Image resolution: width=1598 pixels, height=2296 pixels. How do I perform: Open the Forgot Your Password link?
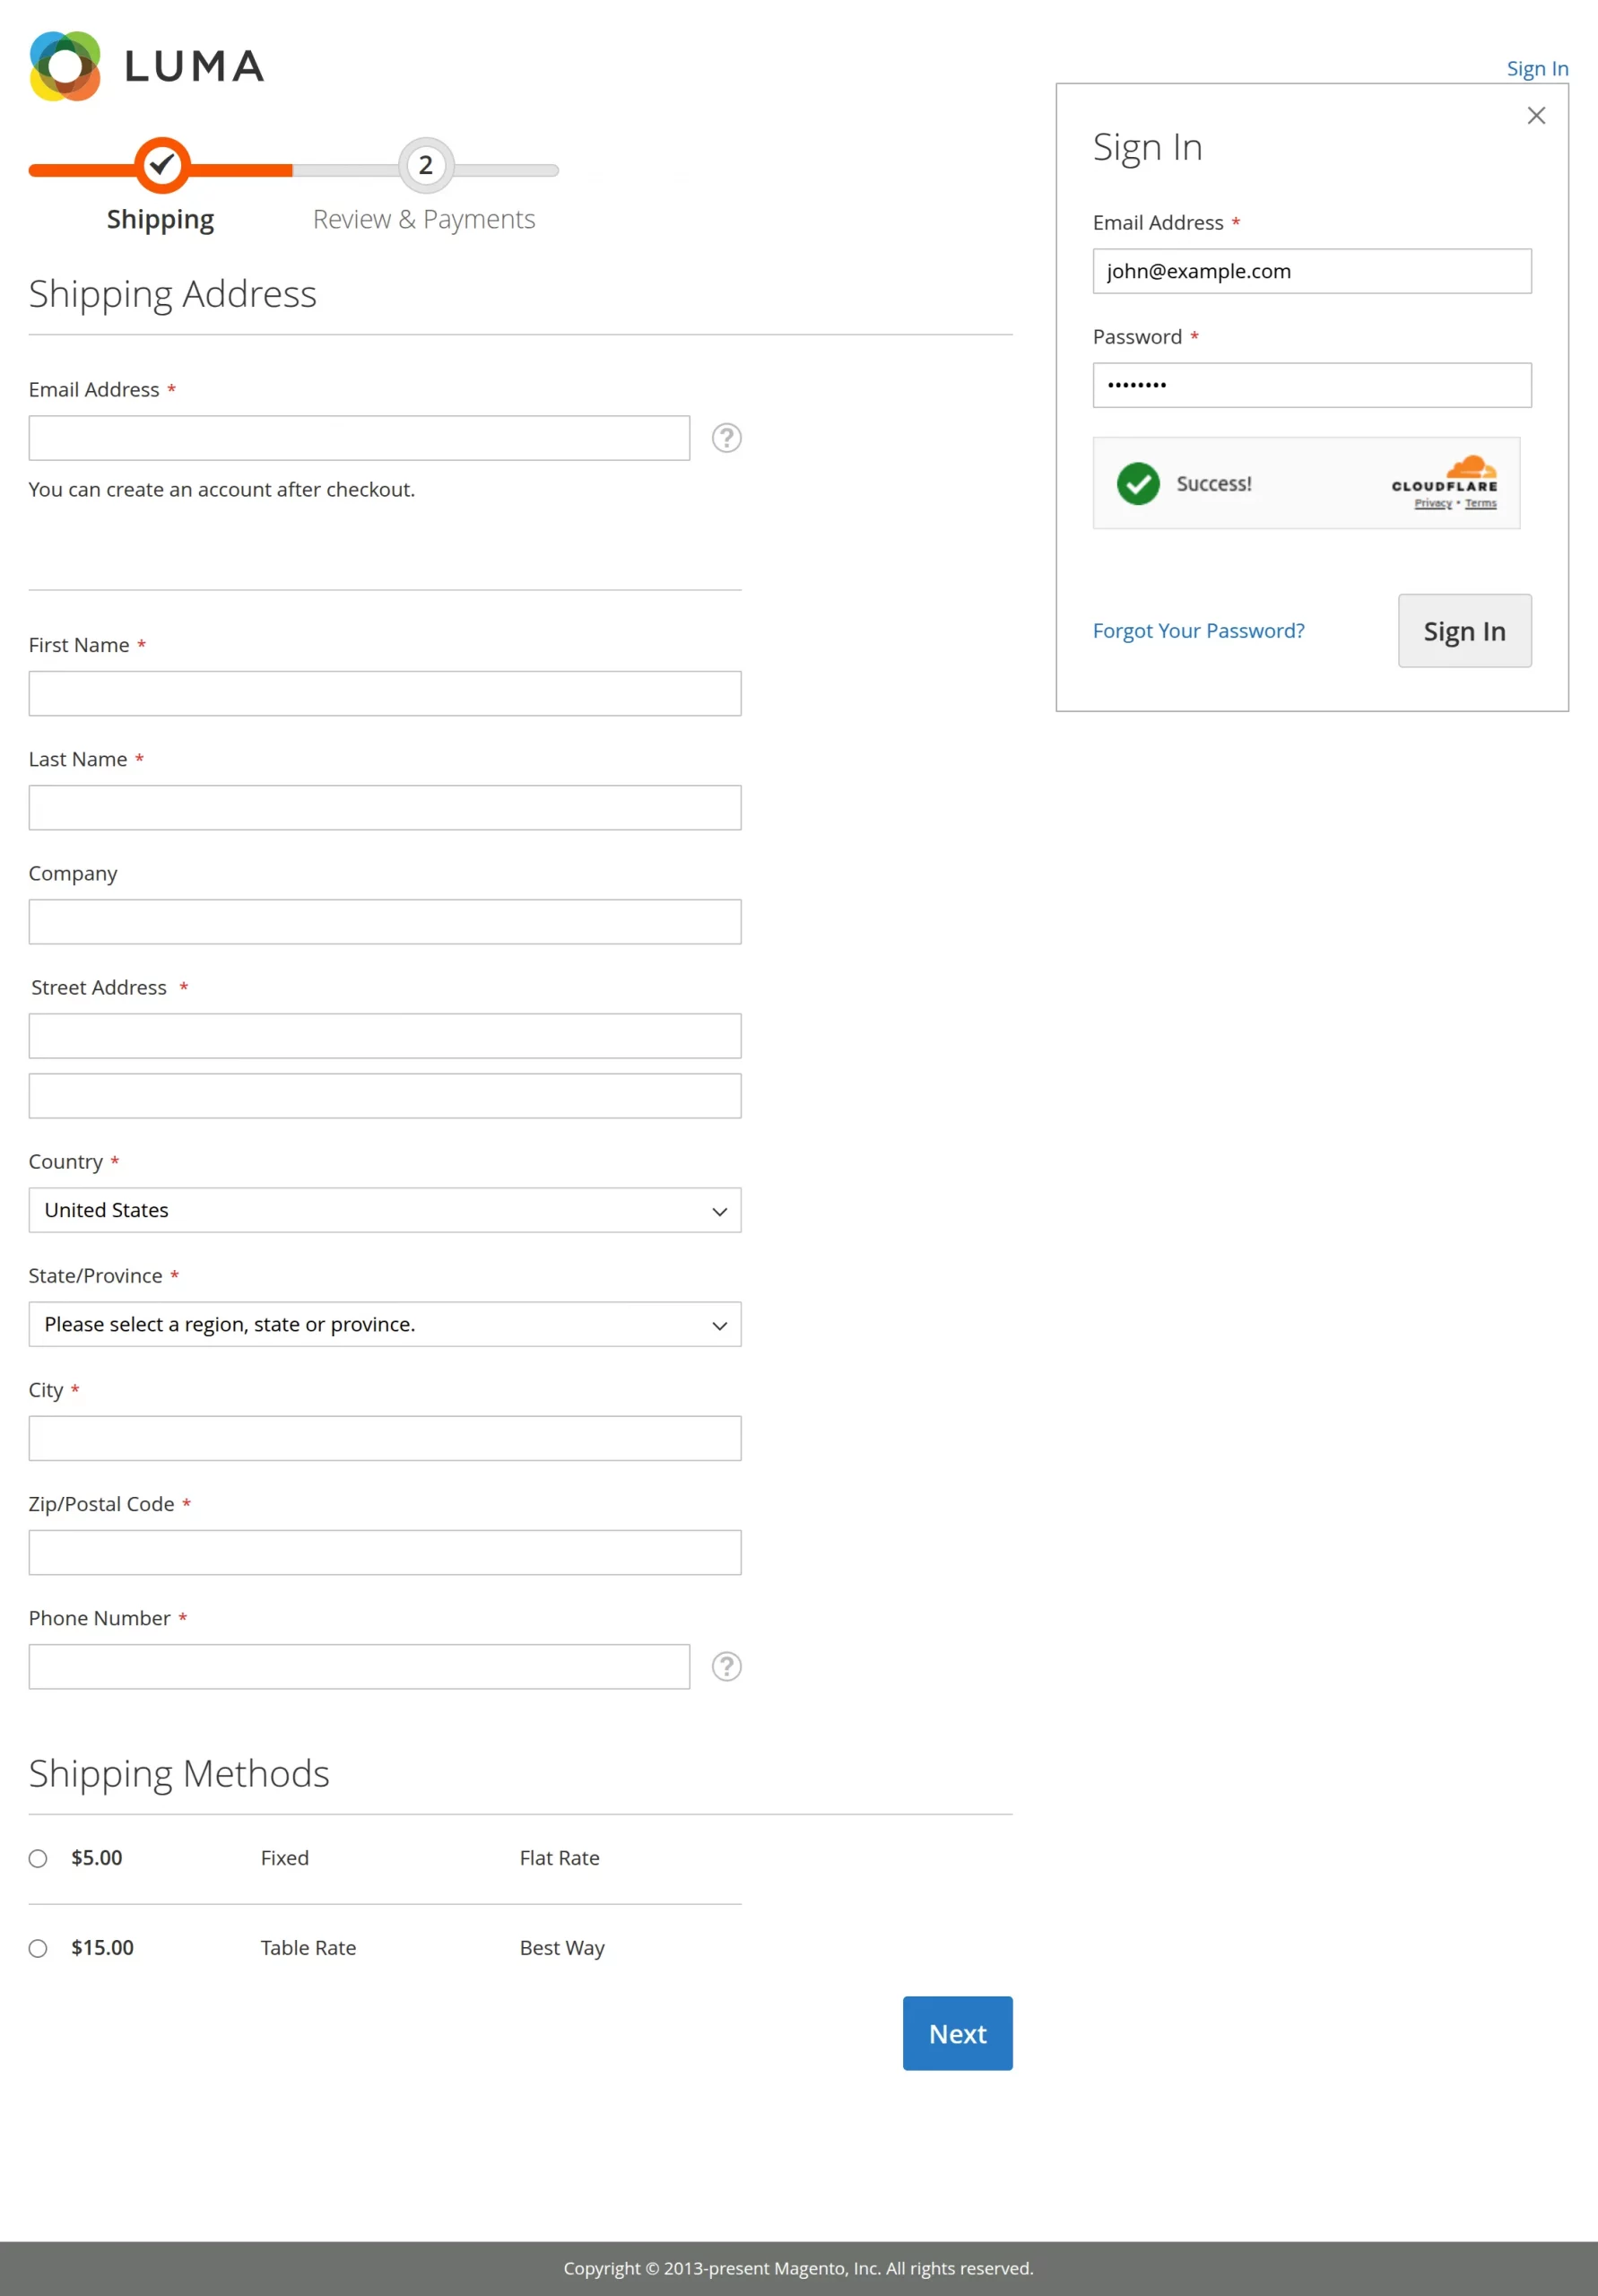1198,630
